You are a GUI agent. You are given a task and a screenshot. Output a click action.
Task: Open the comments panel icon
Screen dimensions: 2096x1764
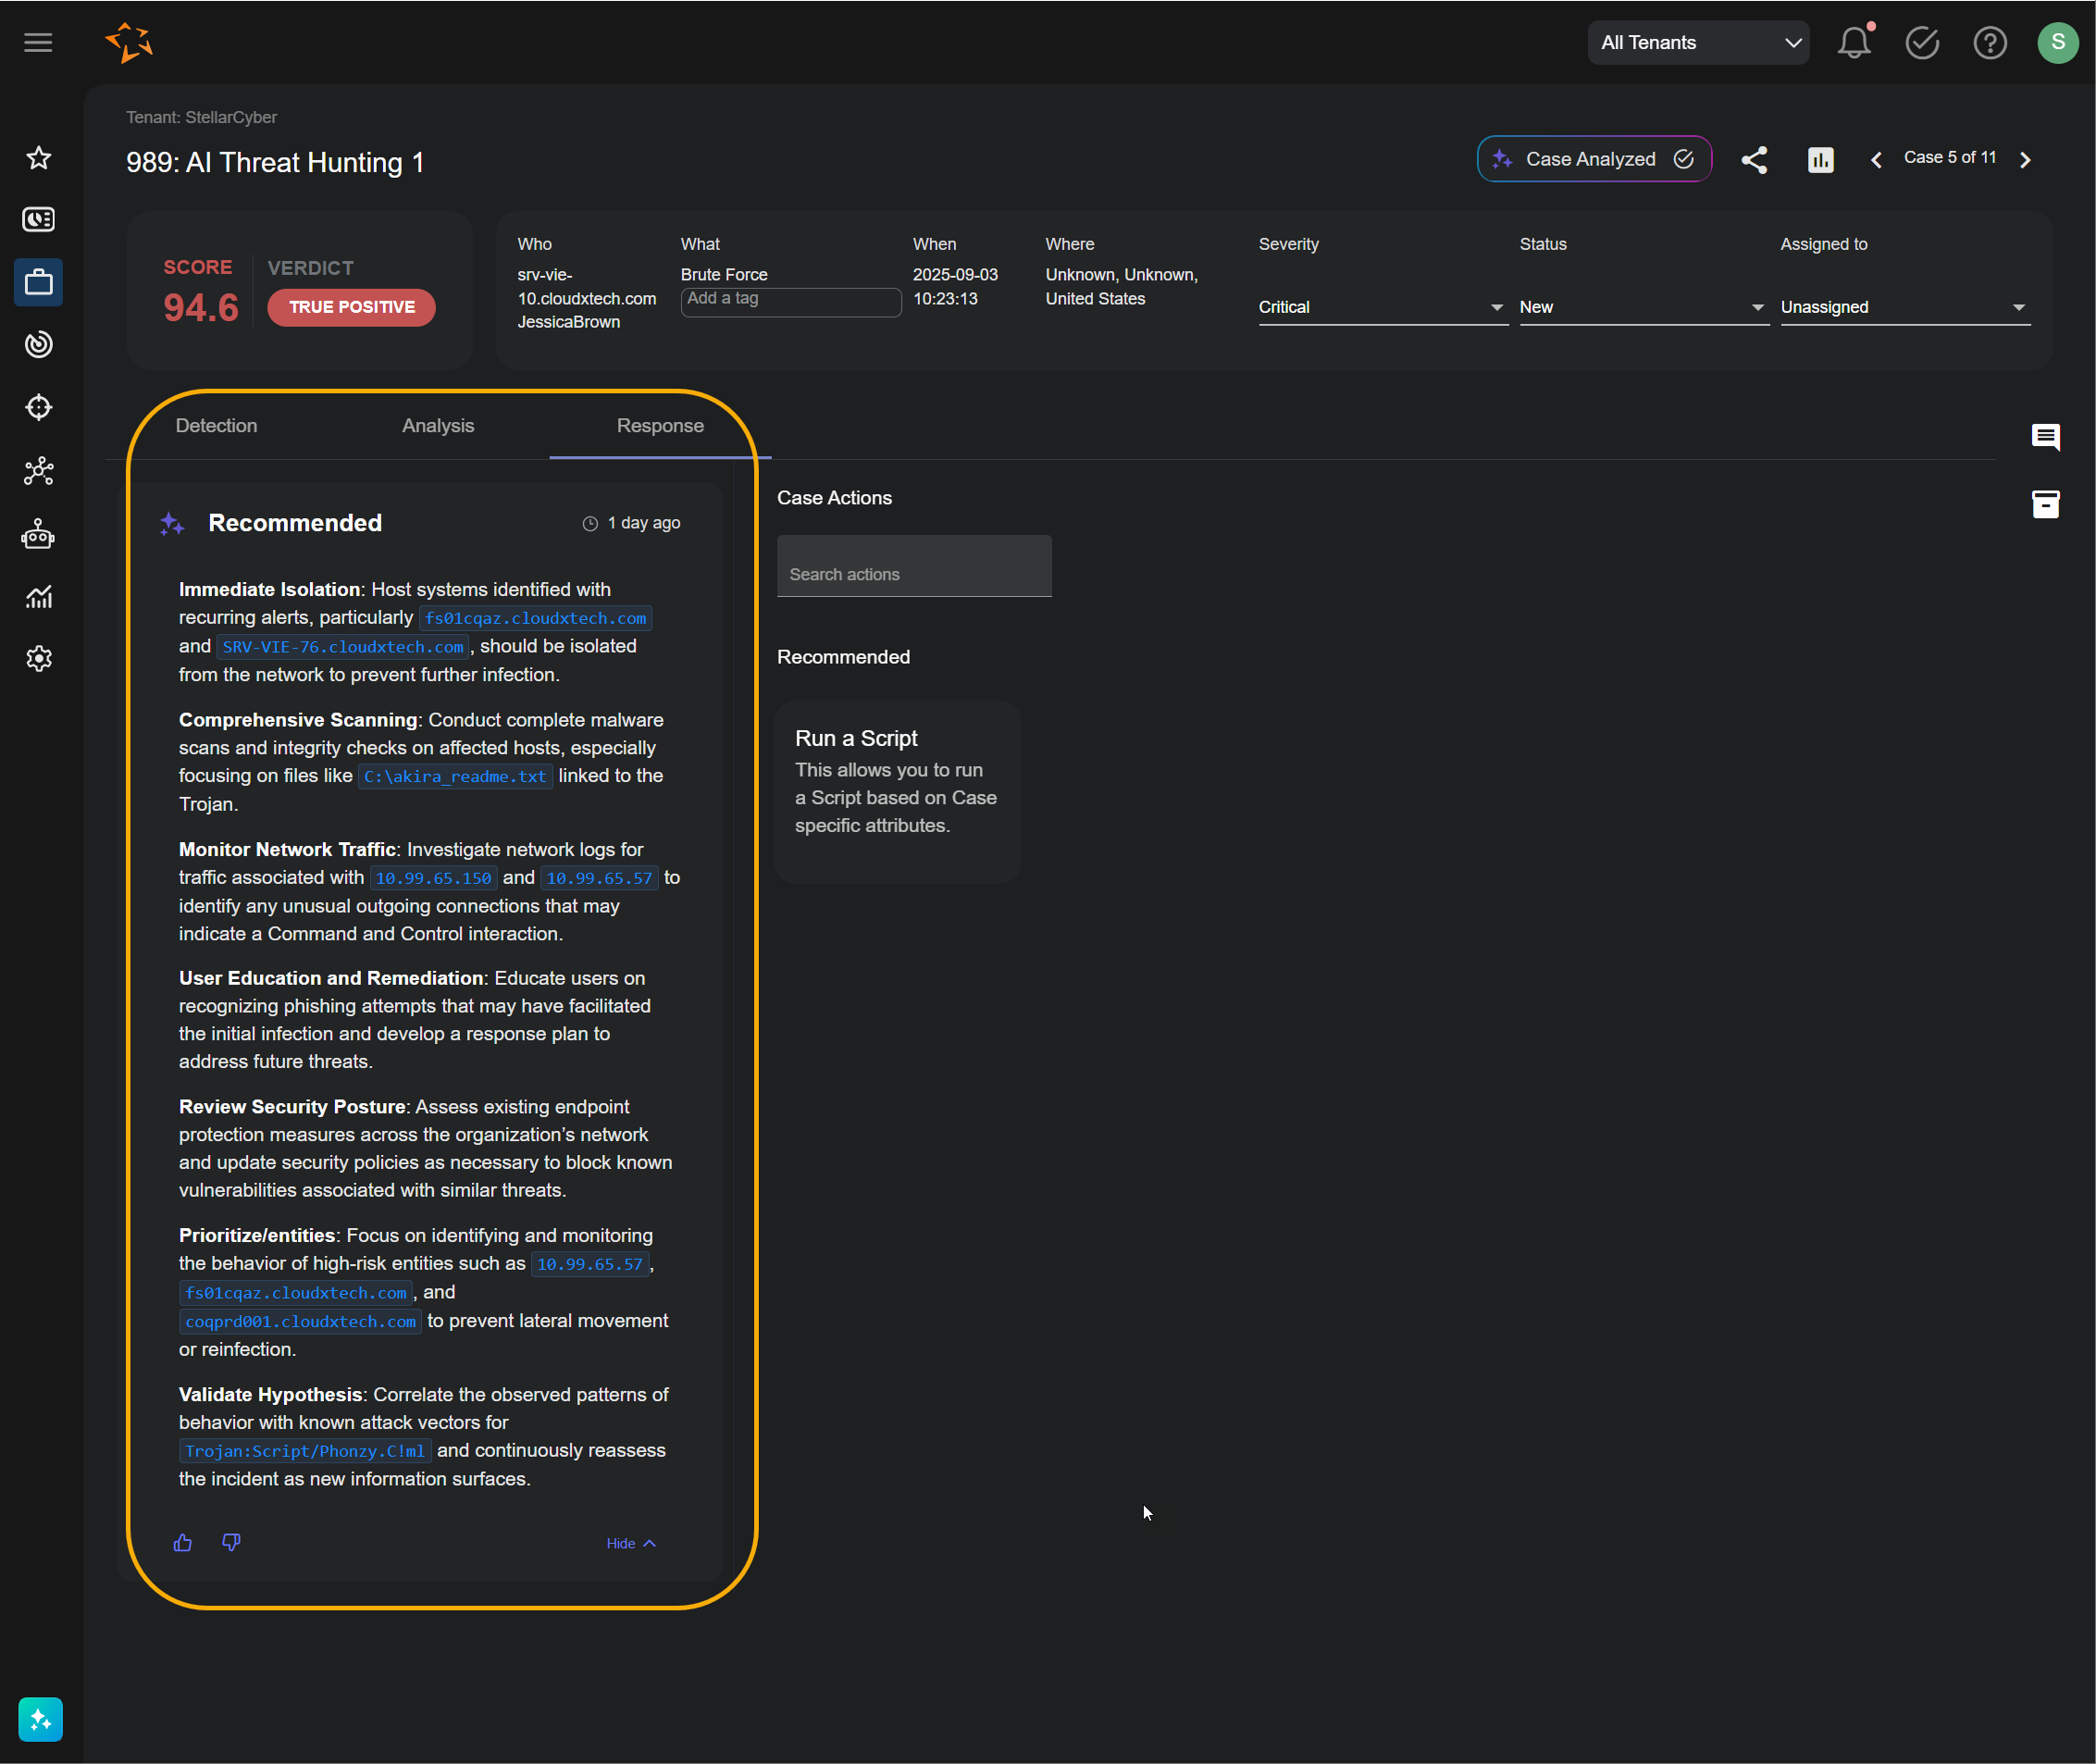tap(2045, 437)
